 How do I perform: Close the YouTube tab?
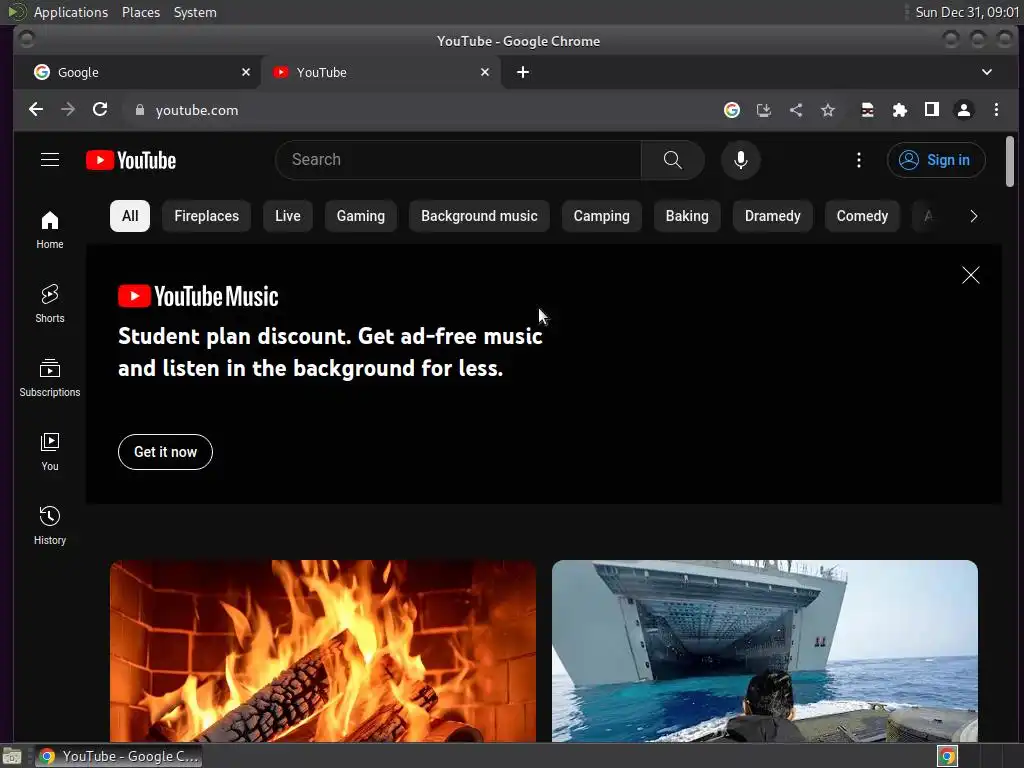point(485,72)
